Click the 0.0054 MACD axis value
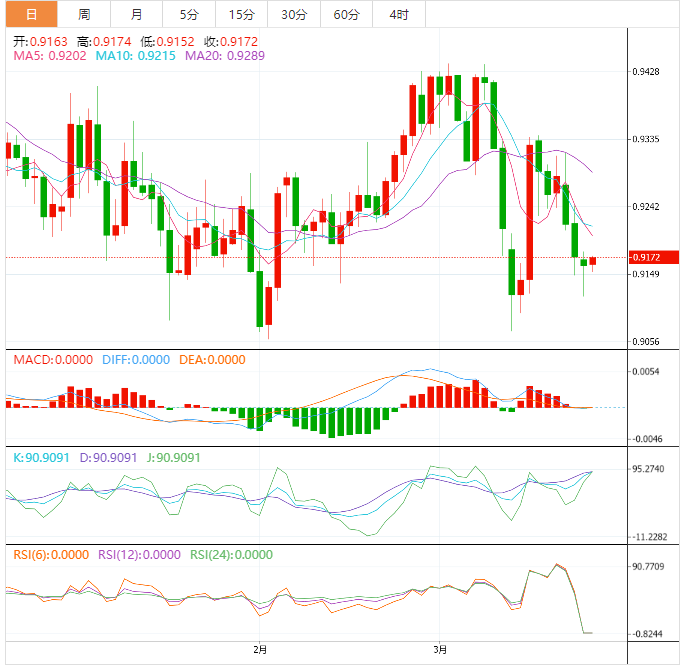Screen dimensions: 688x672 [x=645, y=372]
